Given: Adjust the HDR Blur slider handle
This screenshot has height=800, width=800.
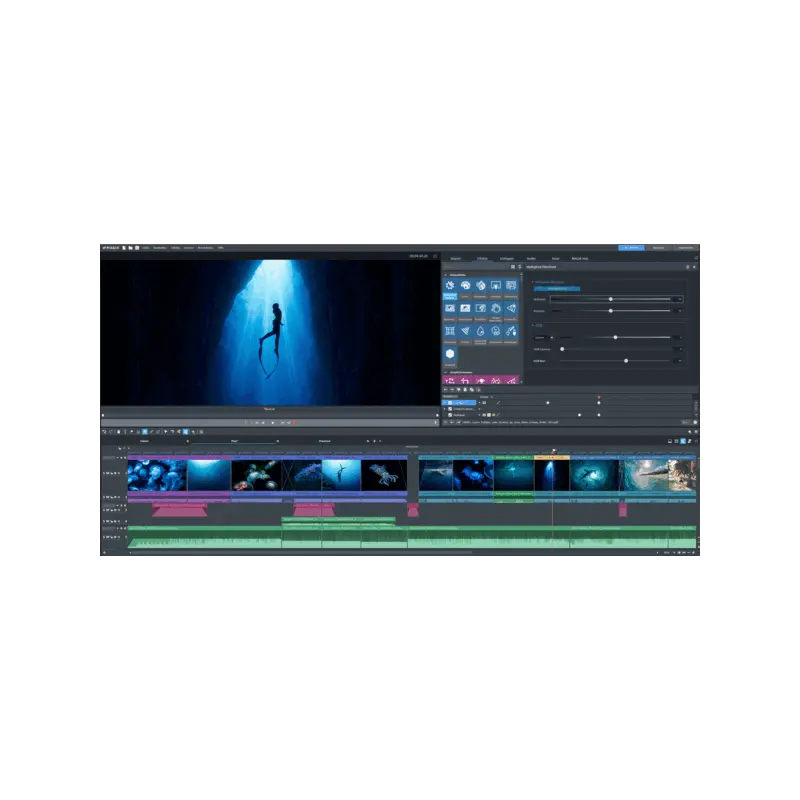Looking at the screenshot, I should 626,361.
